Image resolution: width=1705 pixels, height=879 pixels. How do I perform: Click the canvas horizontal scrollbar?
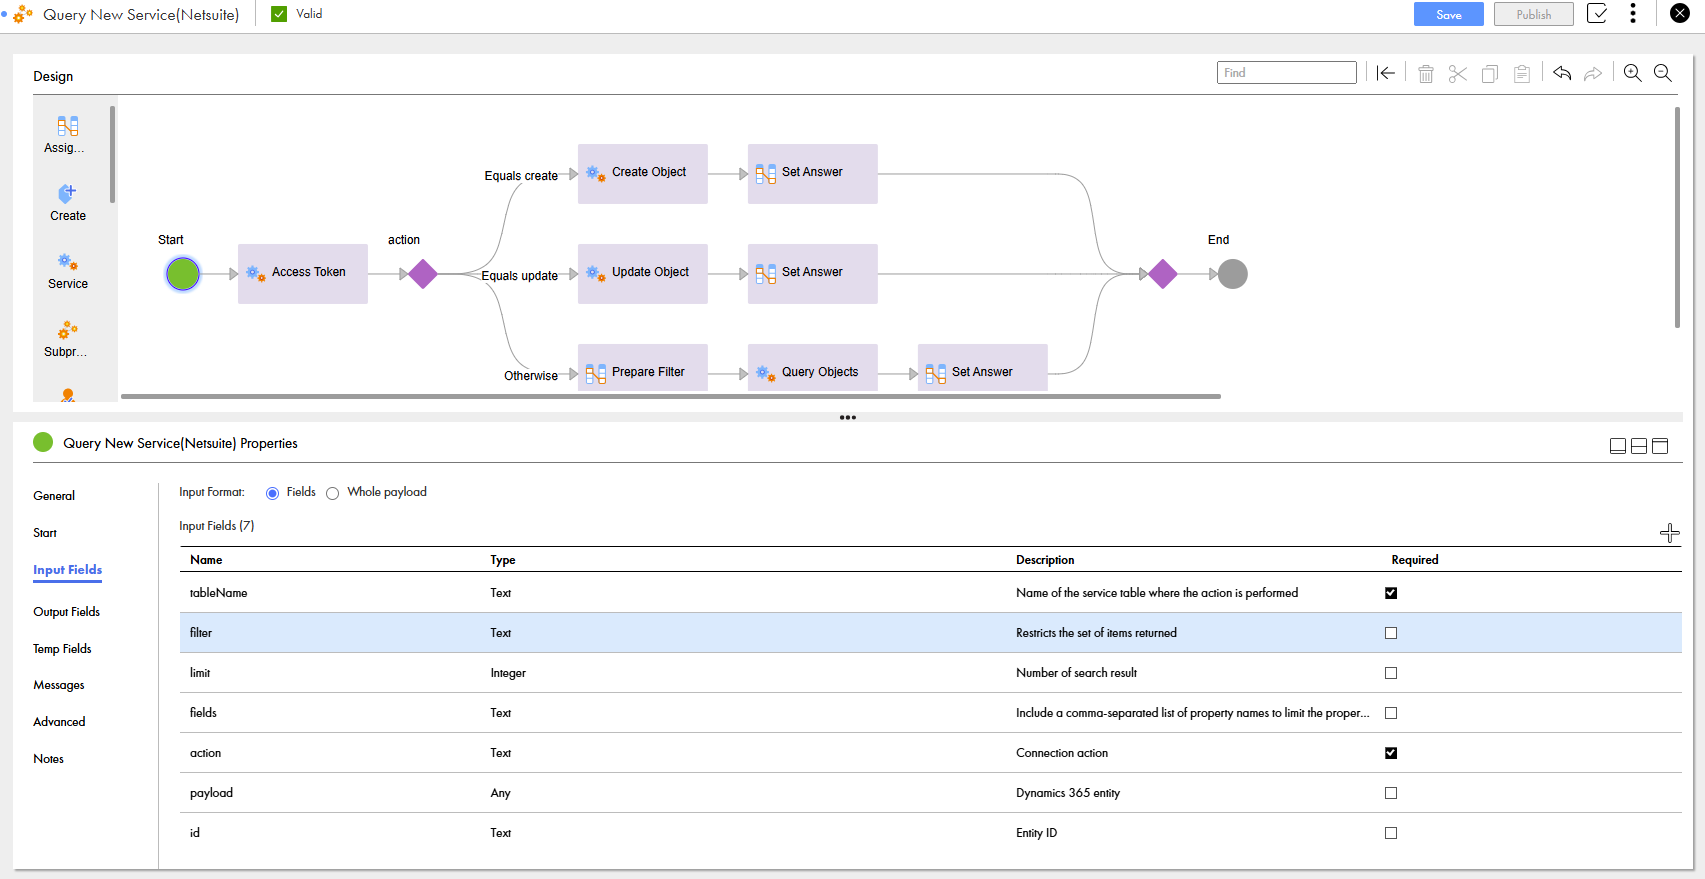point(670,396)
